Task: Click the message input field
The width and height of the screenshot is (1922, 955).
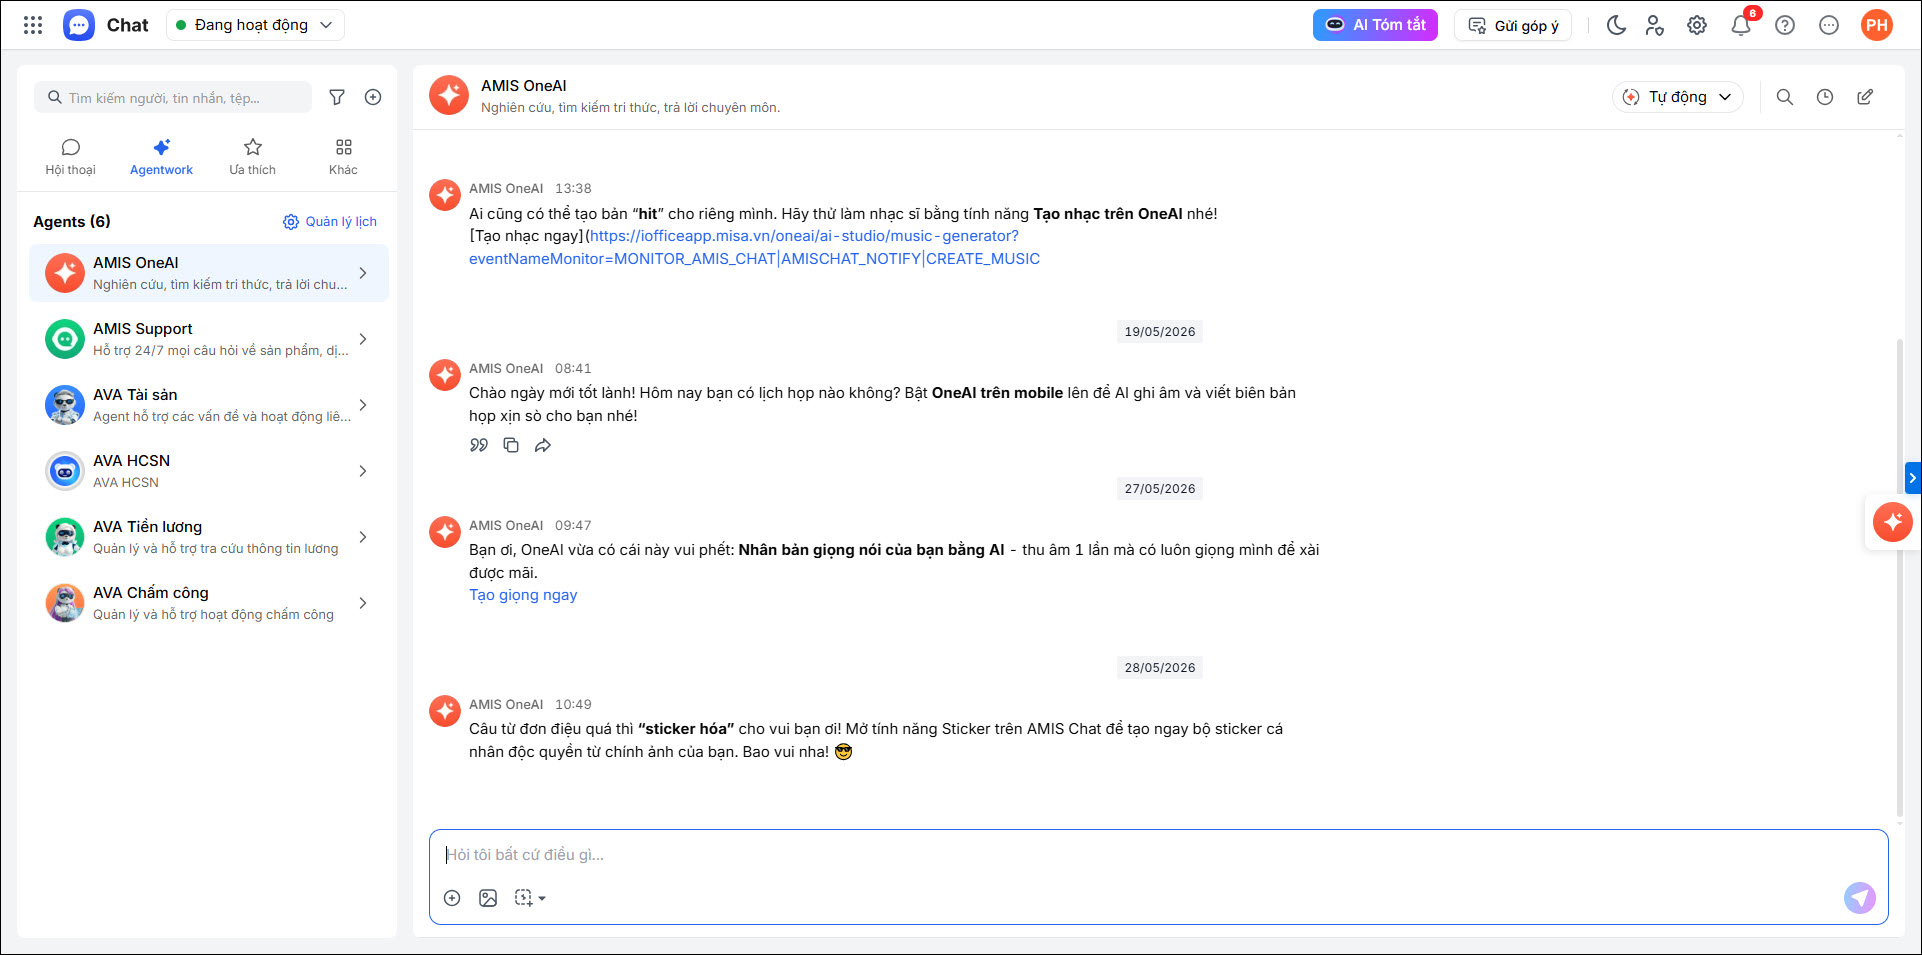Action: [x=1158, y=855]
